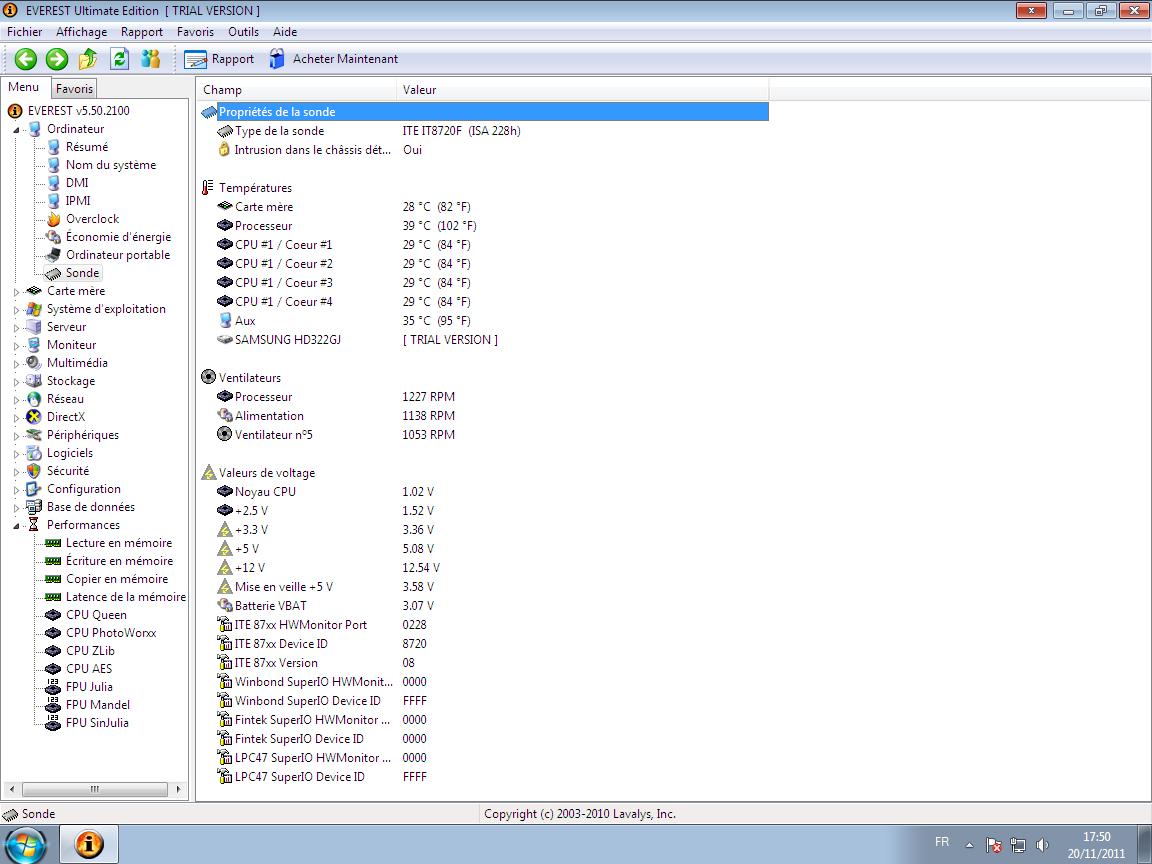This screenshot has height=864, width=1152.
Task: Switch to the Favoris tab
Action: (74, 89)
